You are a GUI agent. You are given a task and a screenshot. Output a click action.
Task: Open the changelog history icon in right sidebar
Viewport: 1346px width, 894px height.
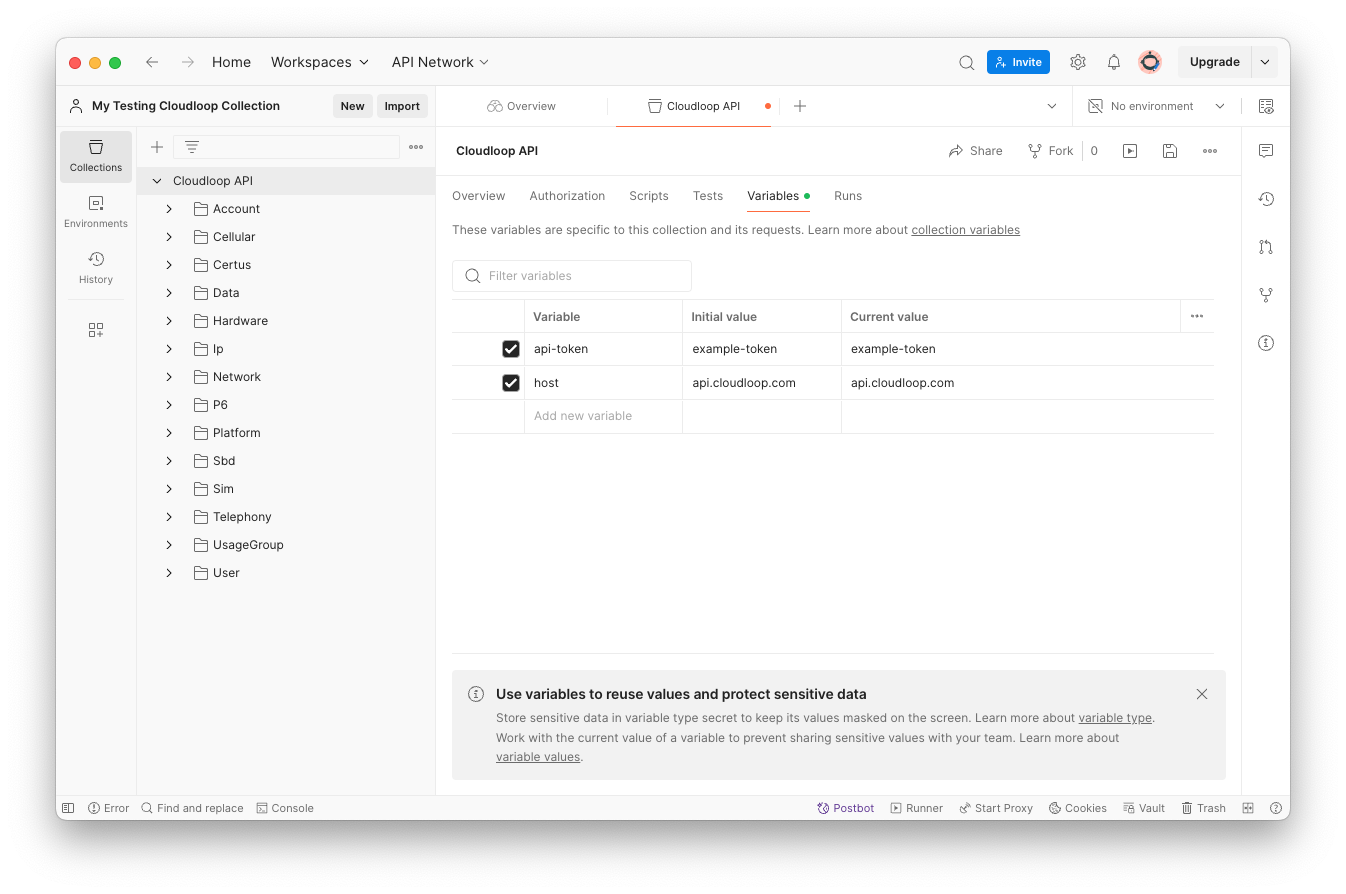point(1266,199)
